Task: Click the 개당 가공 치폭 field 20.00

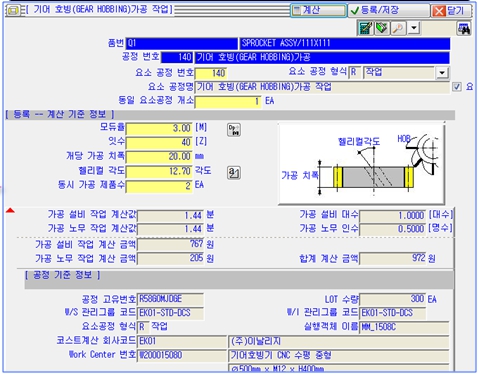Action: pos(159,157)
